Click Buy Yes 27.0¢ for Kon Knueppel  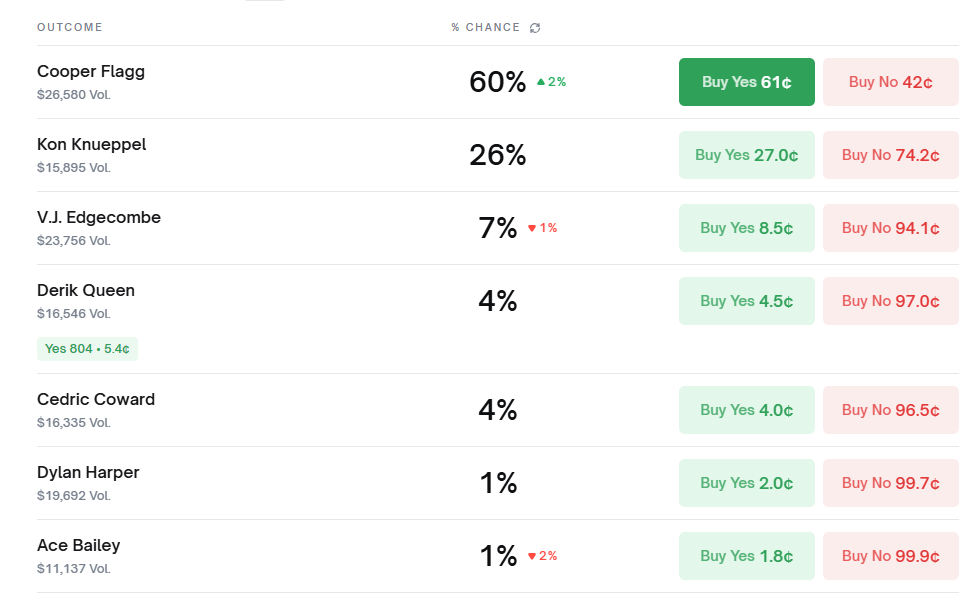(x=746, y=155)
